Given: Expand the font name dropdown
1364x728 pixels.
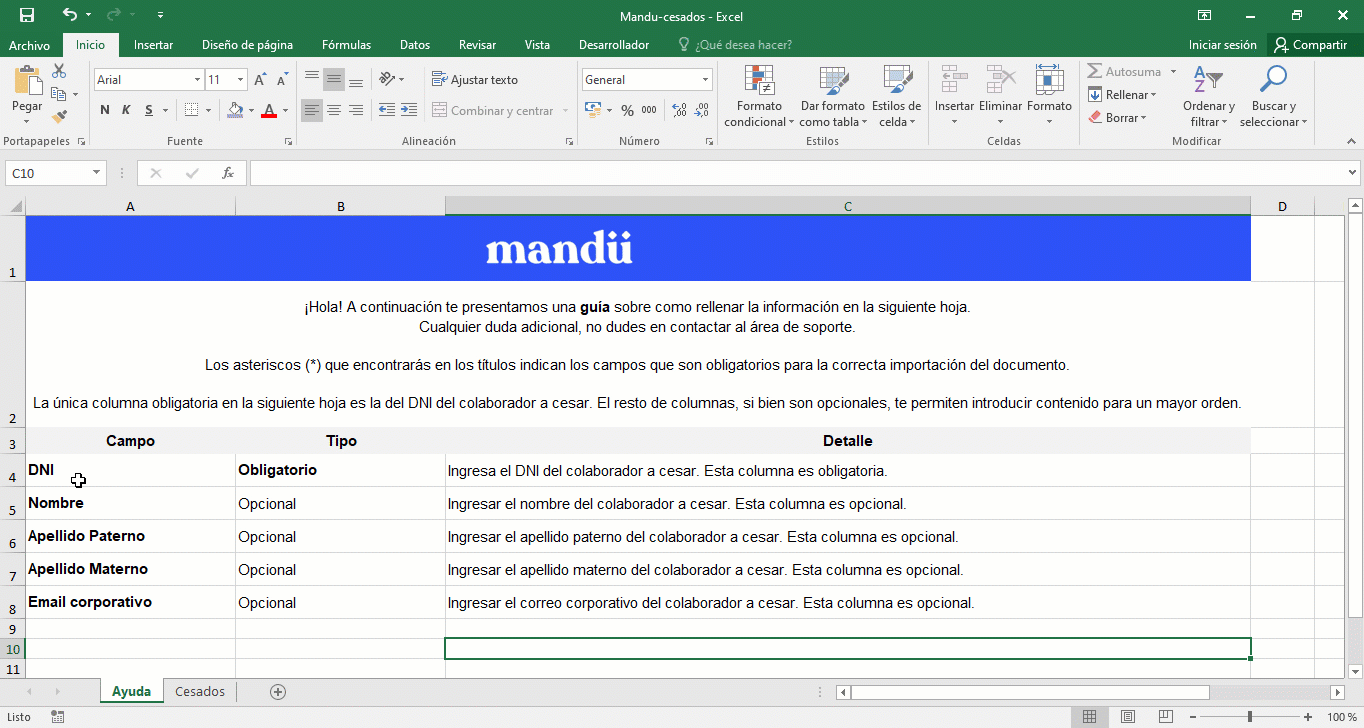Looking at the screenshot, I should (197, 80).
